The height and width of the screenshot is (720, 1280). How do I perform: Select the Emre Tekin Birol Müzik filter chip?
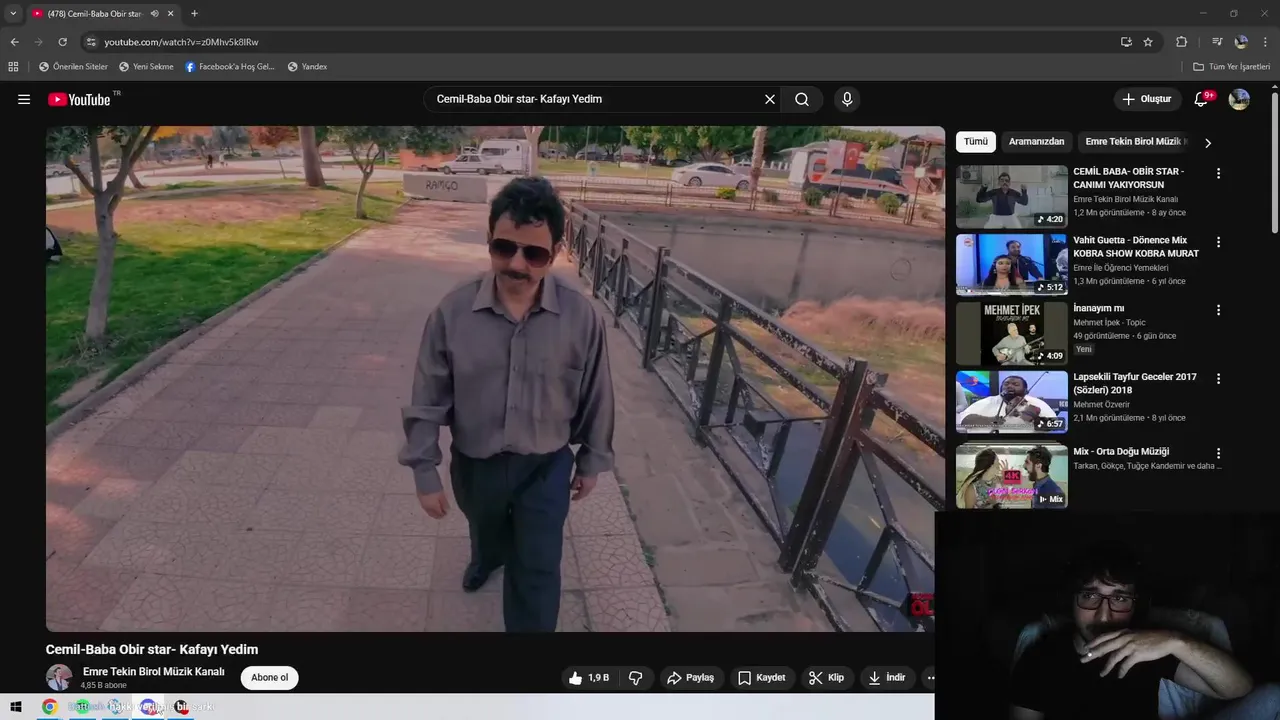pyautogui.click(x=1134, y=142)
